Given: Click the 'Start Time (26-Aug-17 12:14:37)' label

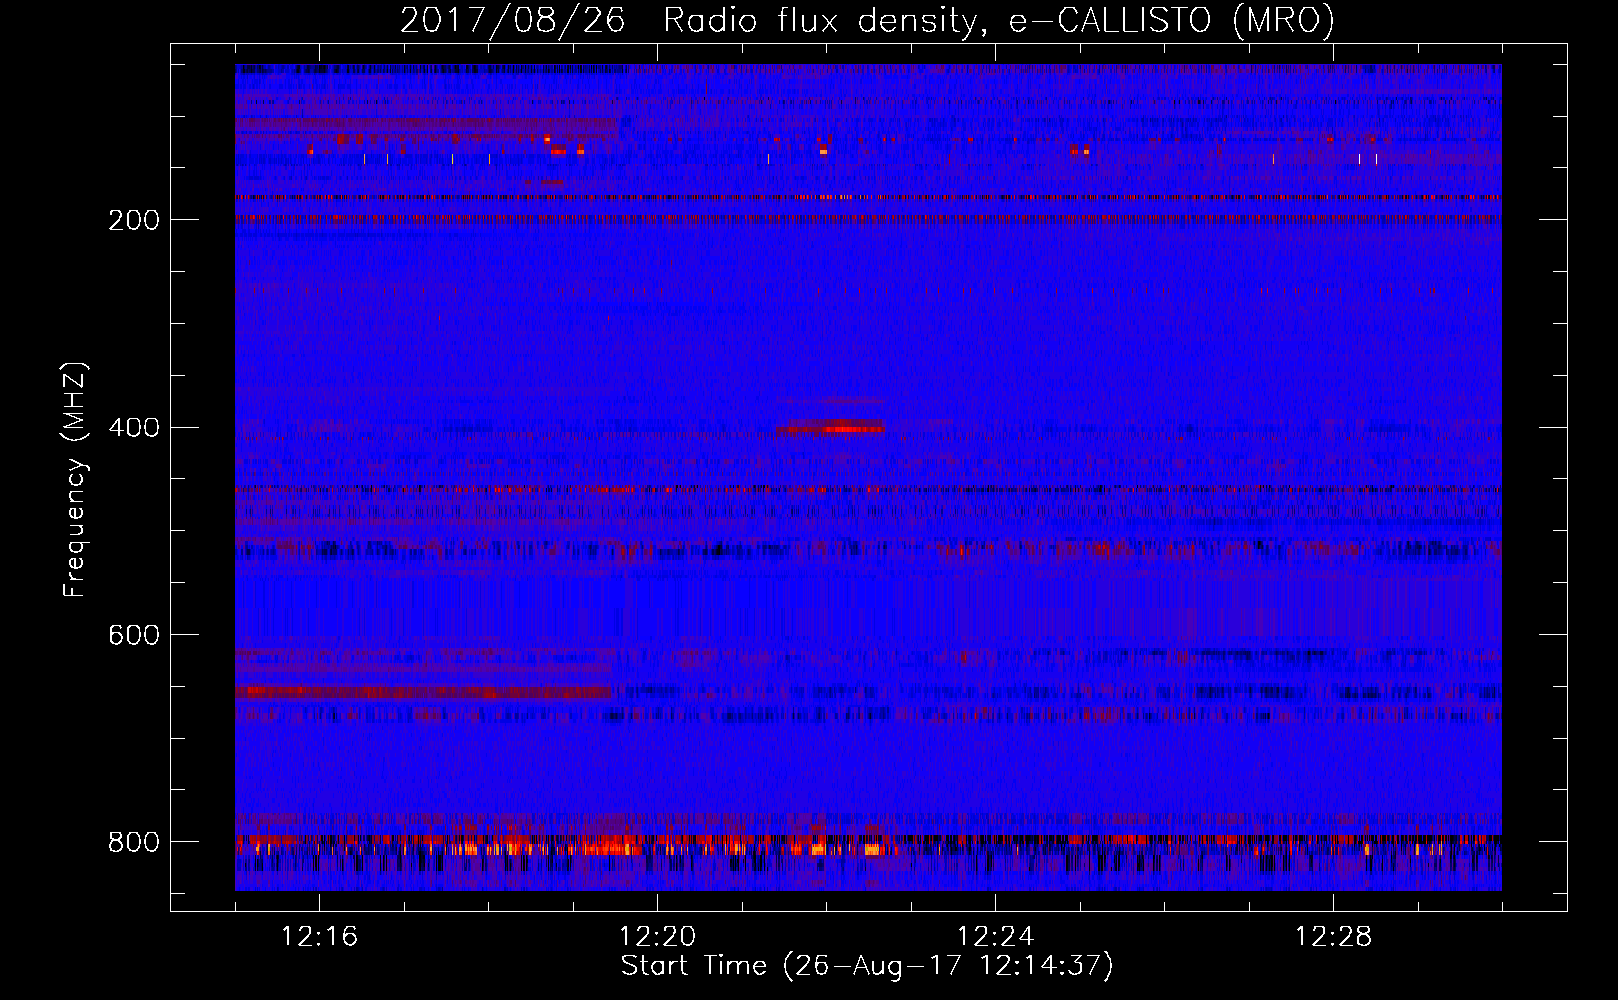Looking at the screenshot, I should [867, 966].
